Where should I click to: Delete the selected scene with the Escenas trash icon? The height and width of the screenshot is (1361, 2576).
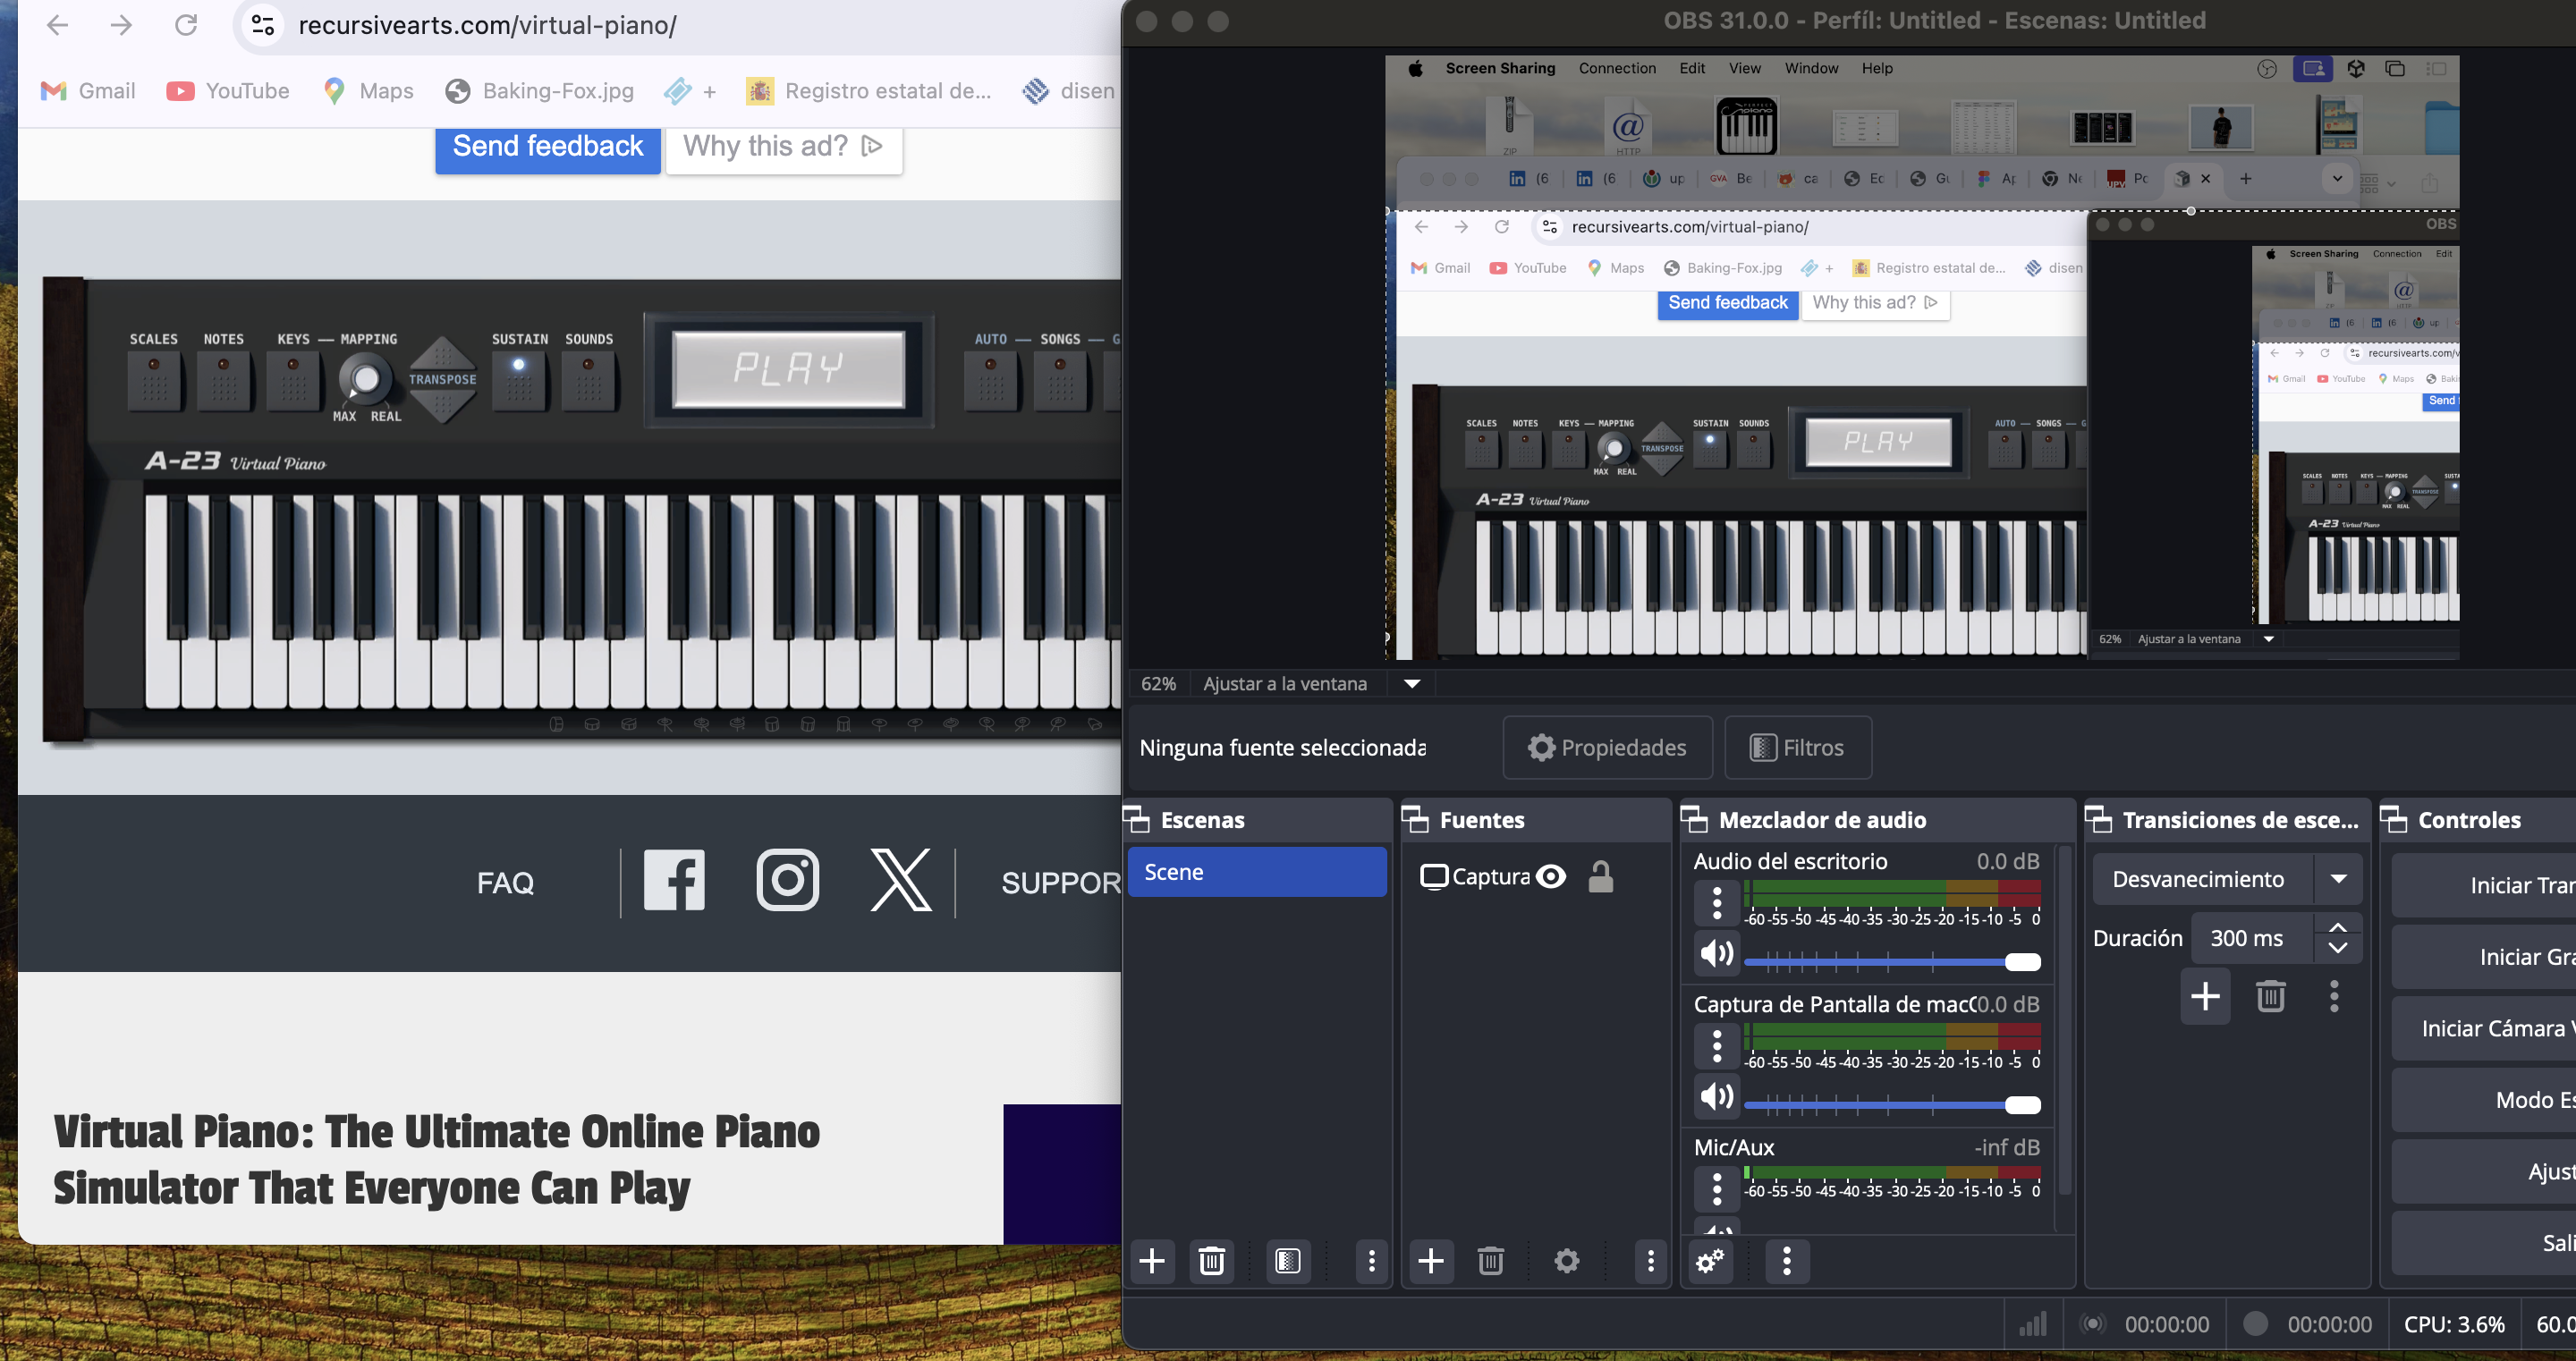click(x=1211, y=1261)
